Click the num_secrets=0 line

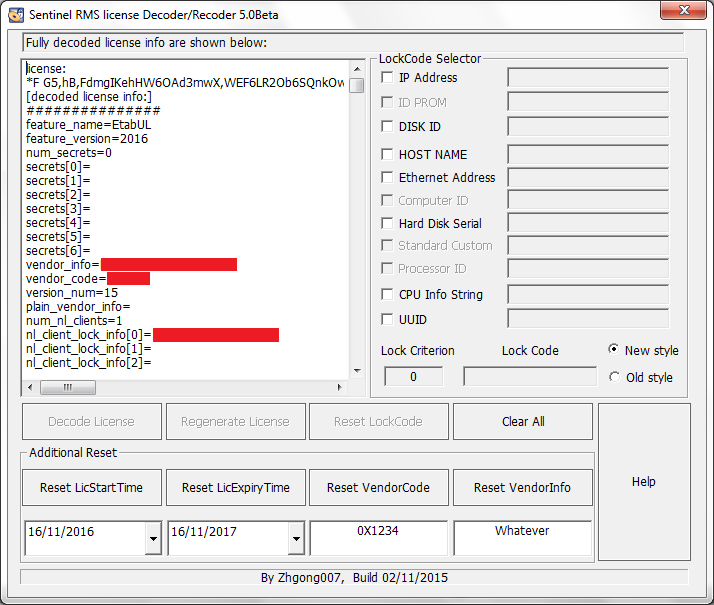tap(69, 153)
